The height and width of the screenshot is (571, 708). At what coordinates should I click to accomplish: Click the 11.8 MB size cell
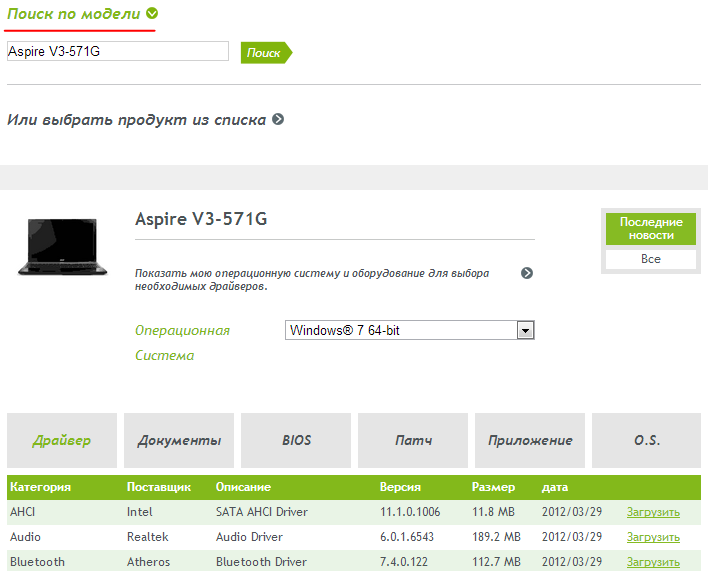point(493,512)
